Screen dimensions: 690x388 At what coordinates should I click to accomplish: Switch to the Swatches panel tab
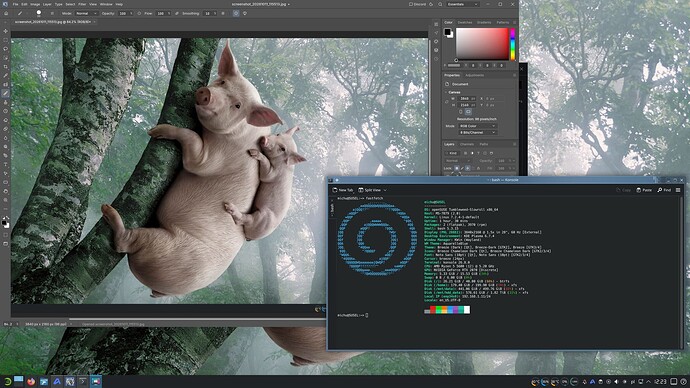point(465,22)
